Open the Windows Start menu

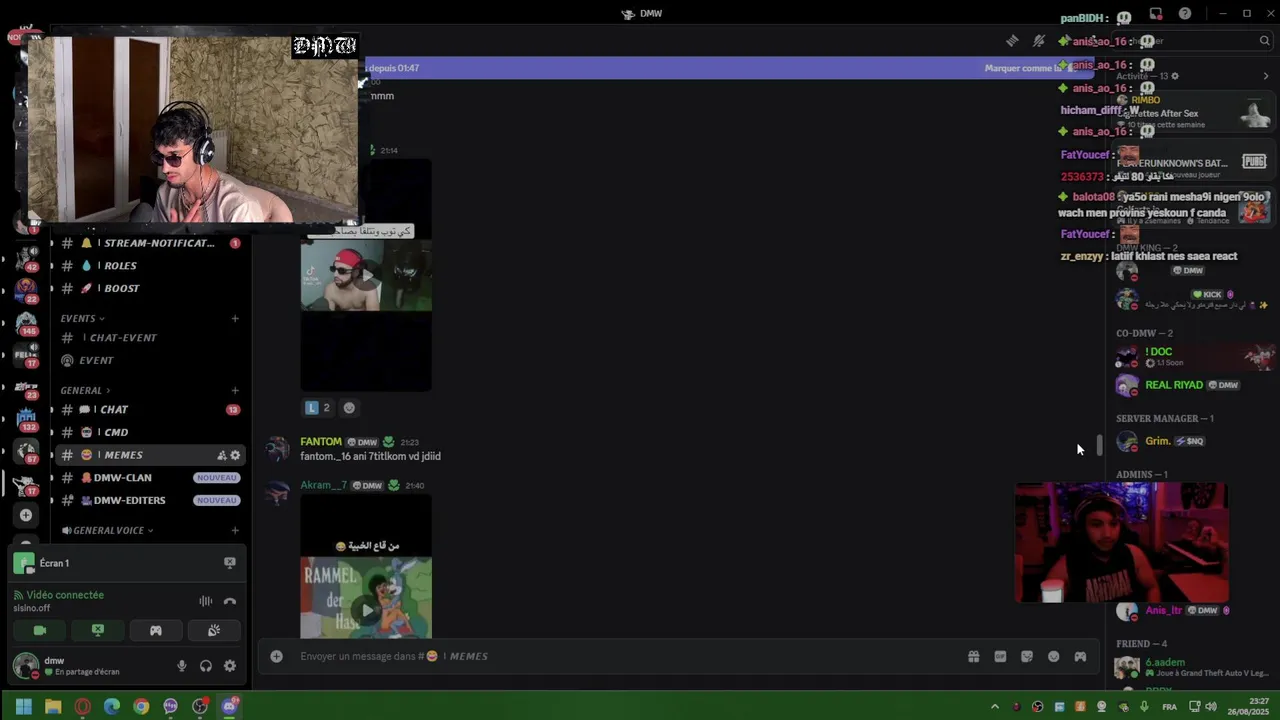point(23,707)
